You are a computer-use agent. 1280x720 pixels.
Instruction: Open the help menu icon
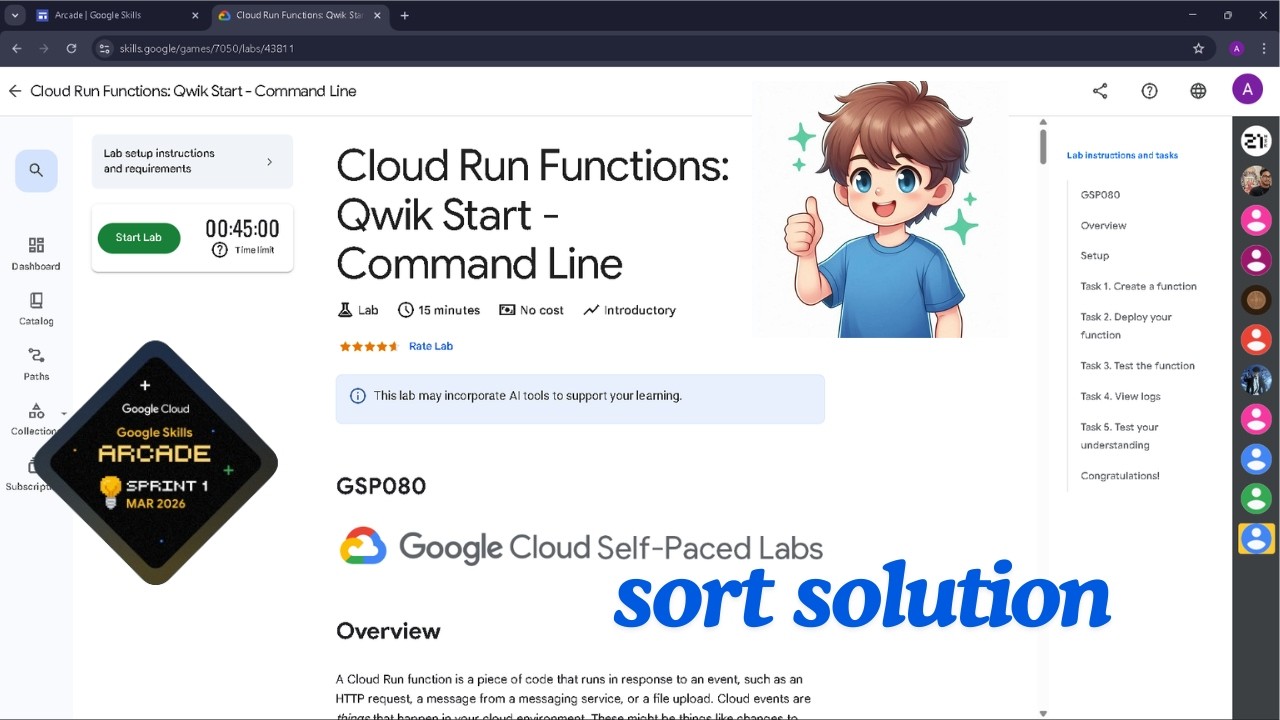1149,91
